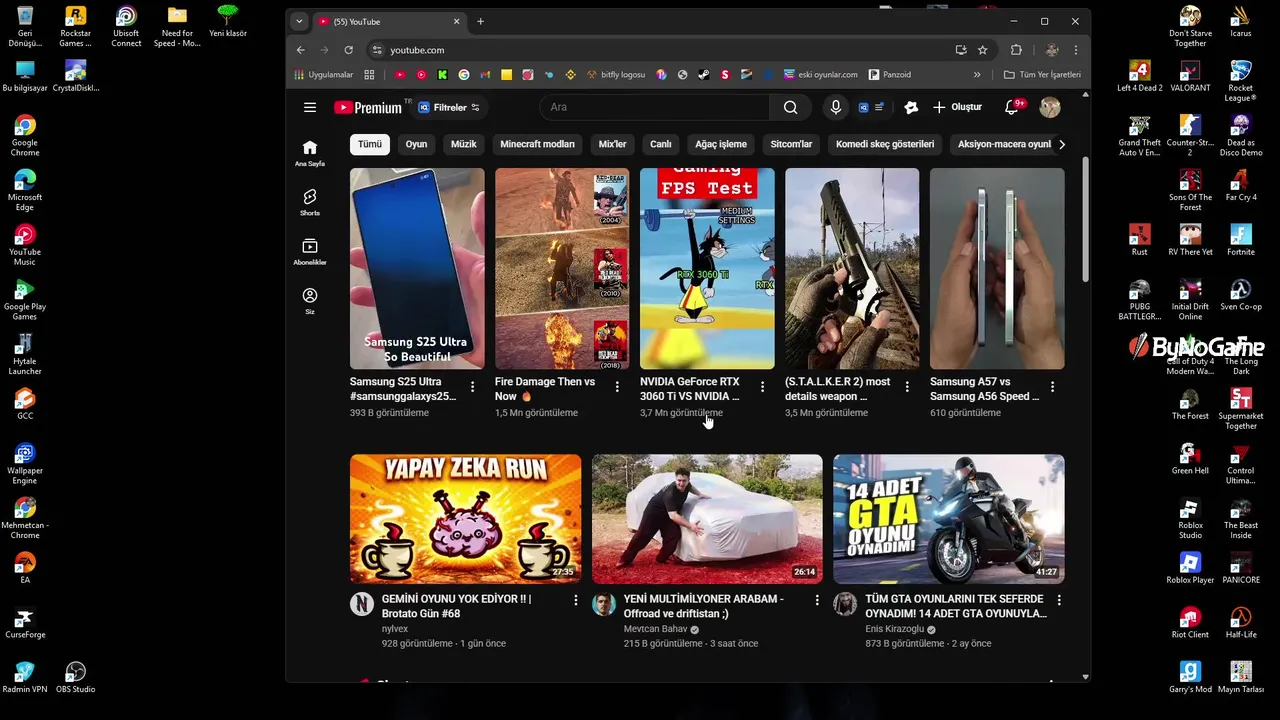Click the Oluştur create button

(x=957, y=107)
